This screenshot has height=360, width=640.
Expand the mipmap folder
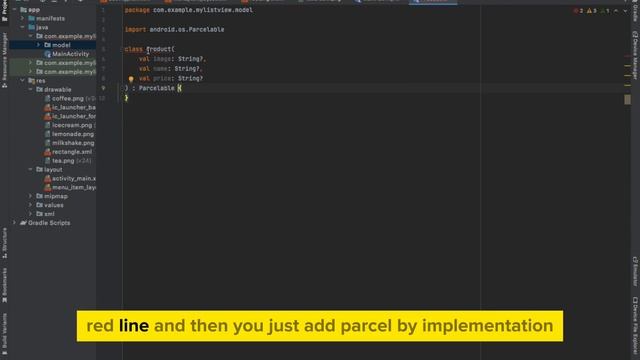coord(31,196)
